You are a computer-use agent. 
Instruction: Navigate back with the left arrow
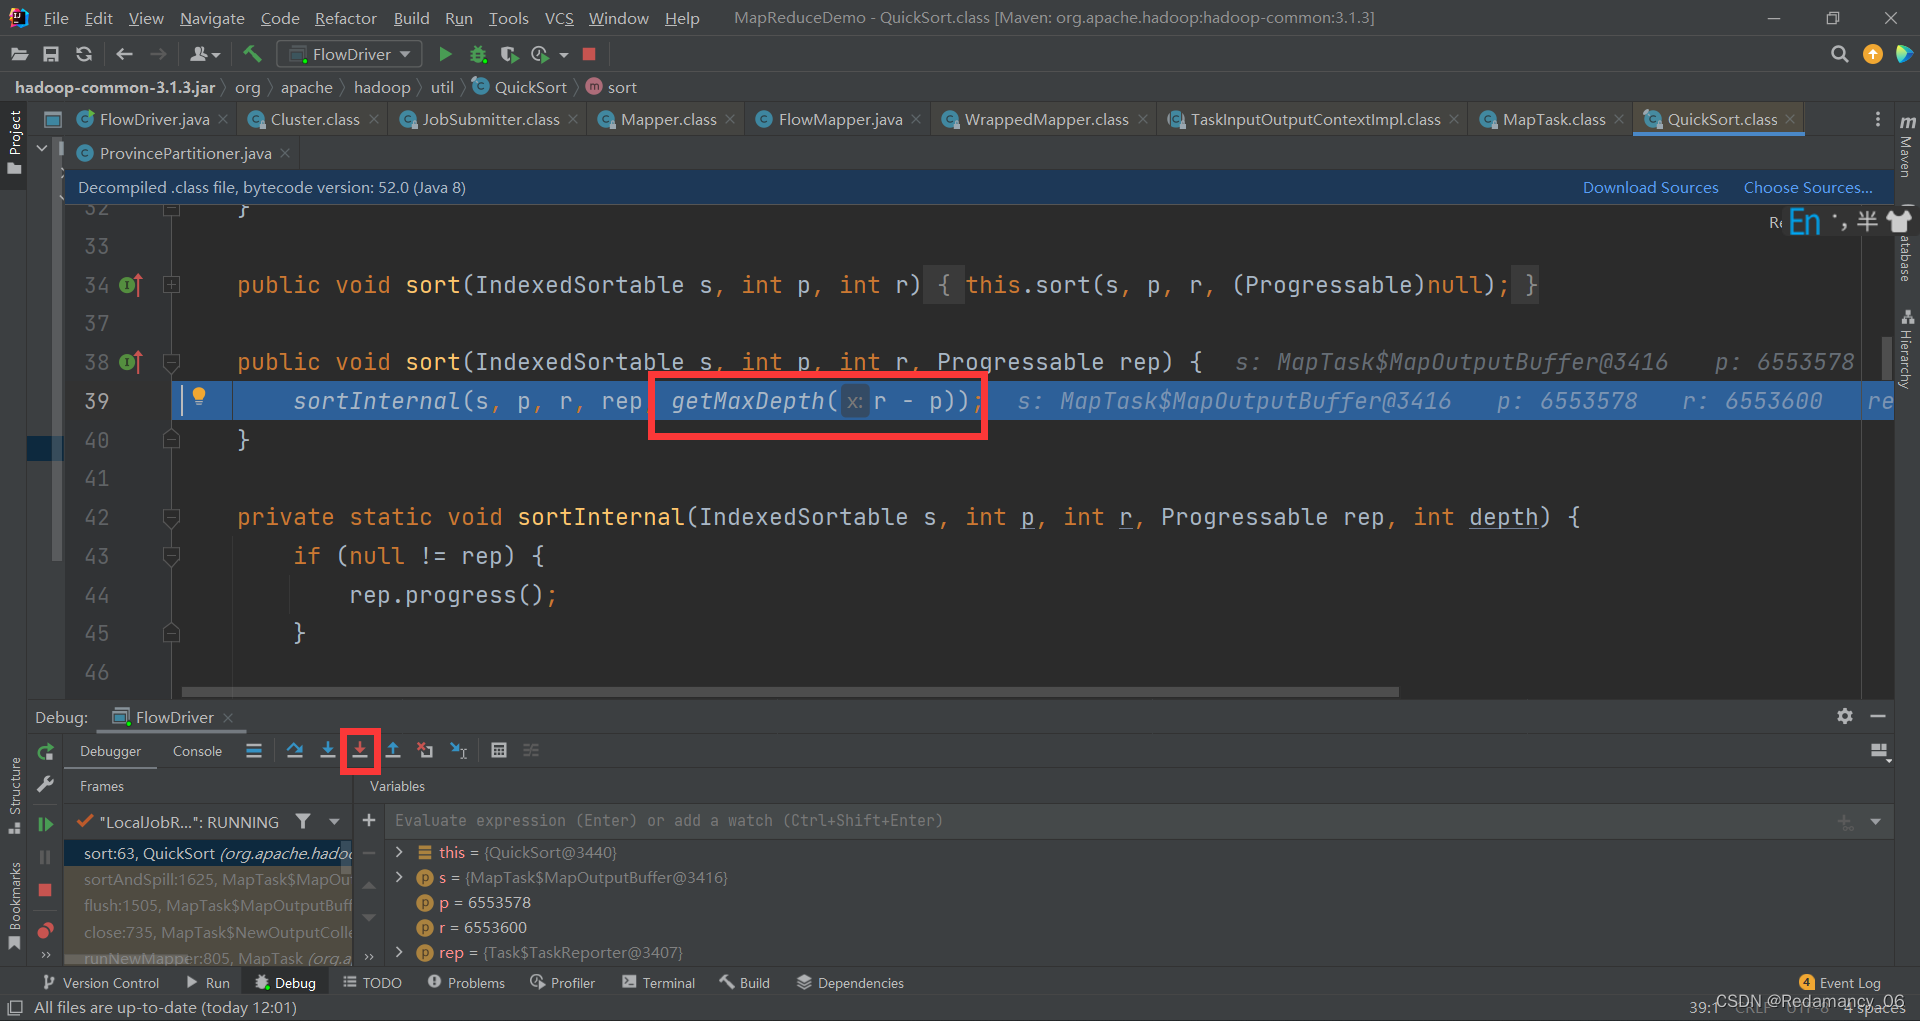tap(124, 54)
